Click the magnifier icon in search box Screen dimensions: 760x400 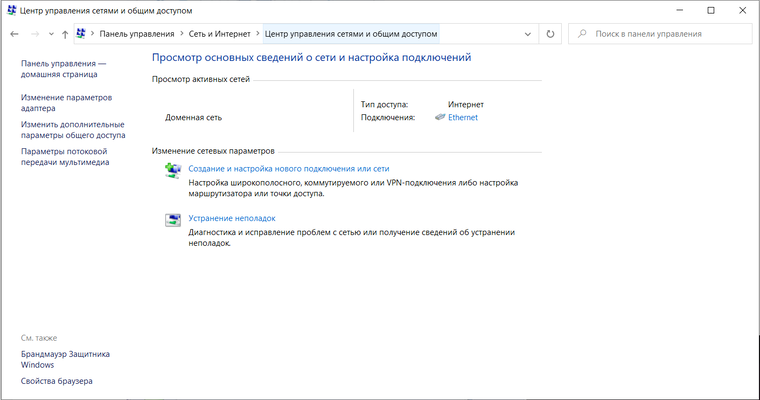click(x=583, y=34)
